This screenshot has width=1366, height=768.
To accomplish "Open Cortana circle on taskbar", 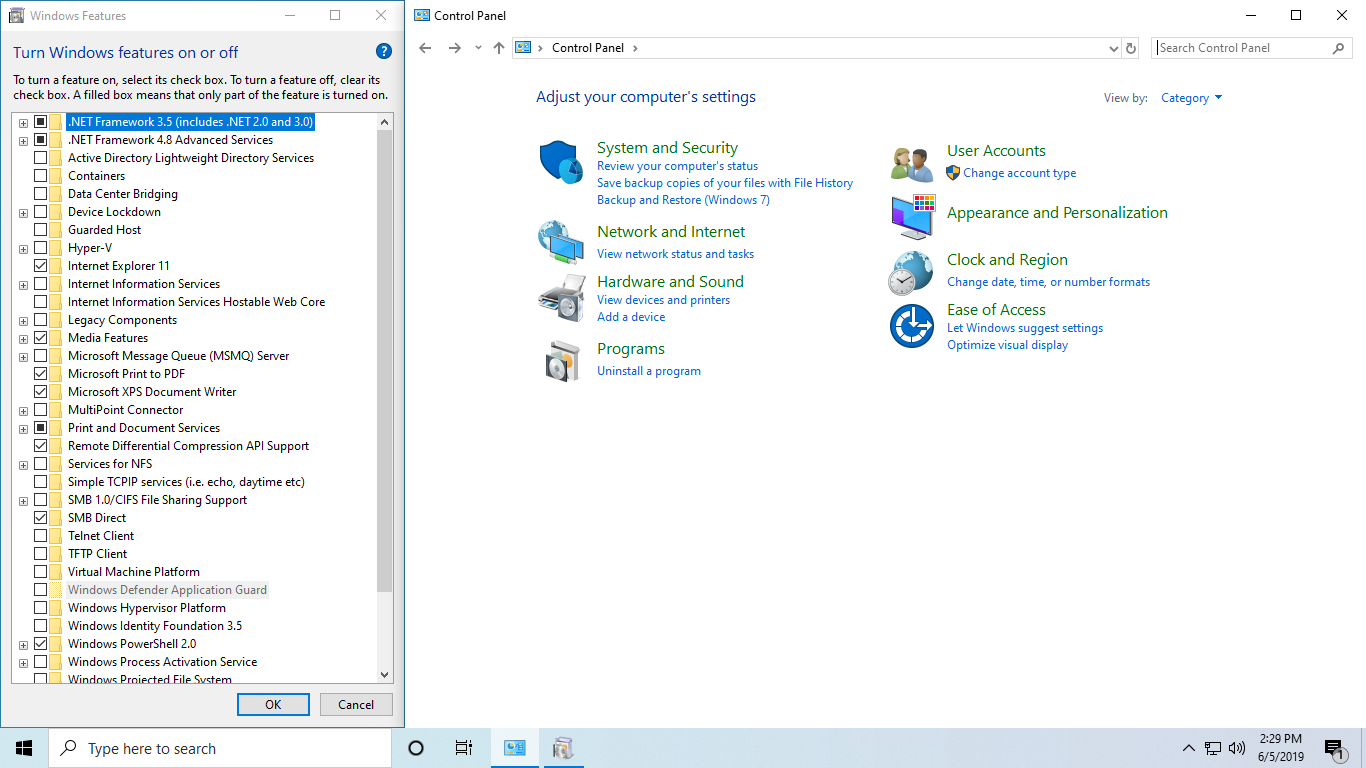I will click(x=416, y=748).
